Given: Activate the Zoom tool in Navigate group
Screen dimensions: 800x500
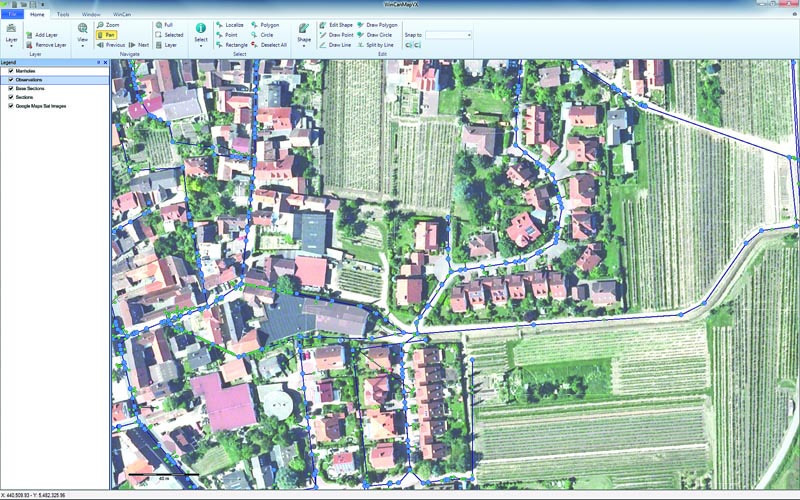Looking at the screenshot, I should [x=106, y=23].
